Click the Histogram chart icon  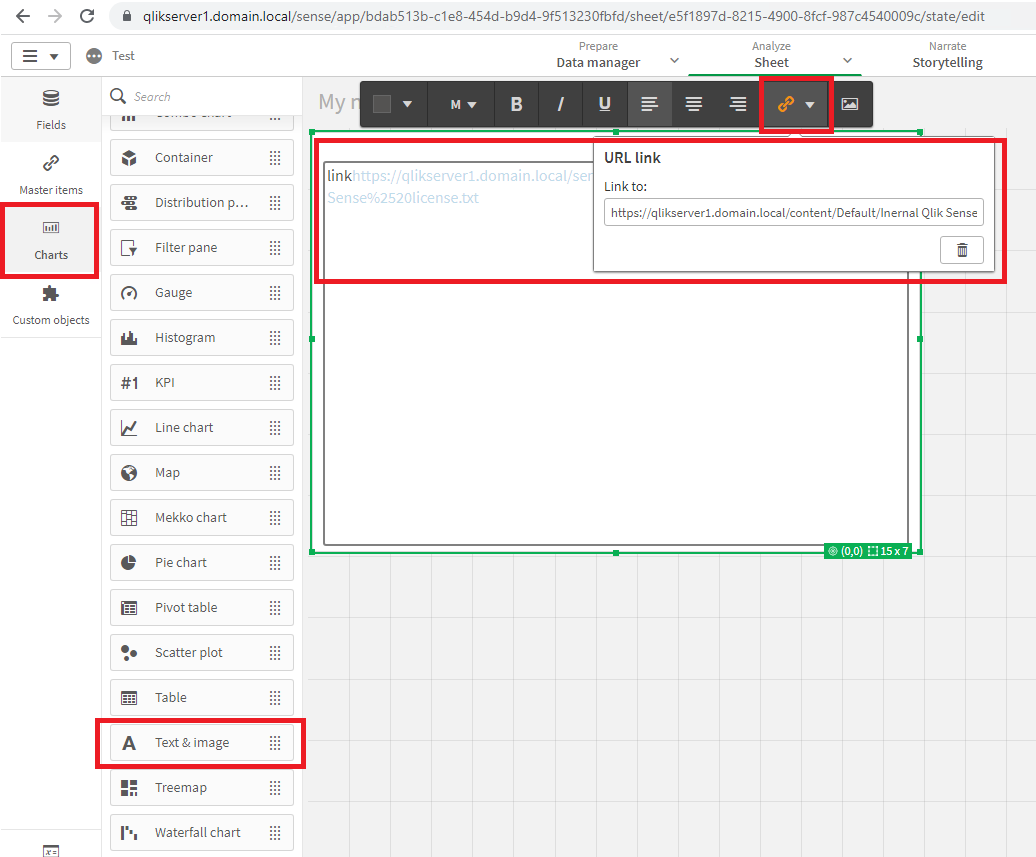129,338
